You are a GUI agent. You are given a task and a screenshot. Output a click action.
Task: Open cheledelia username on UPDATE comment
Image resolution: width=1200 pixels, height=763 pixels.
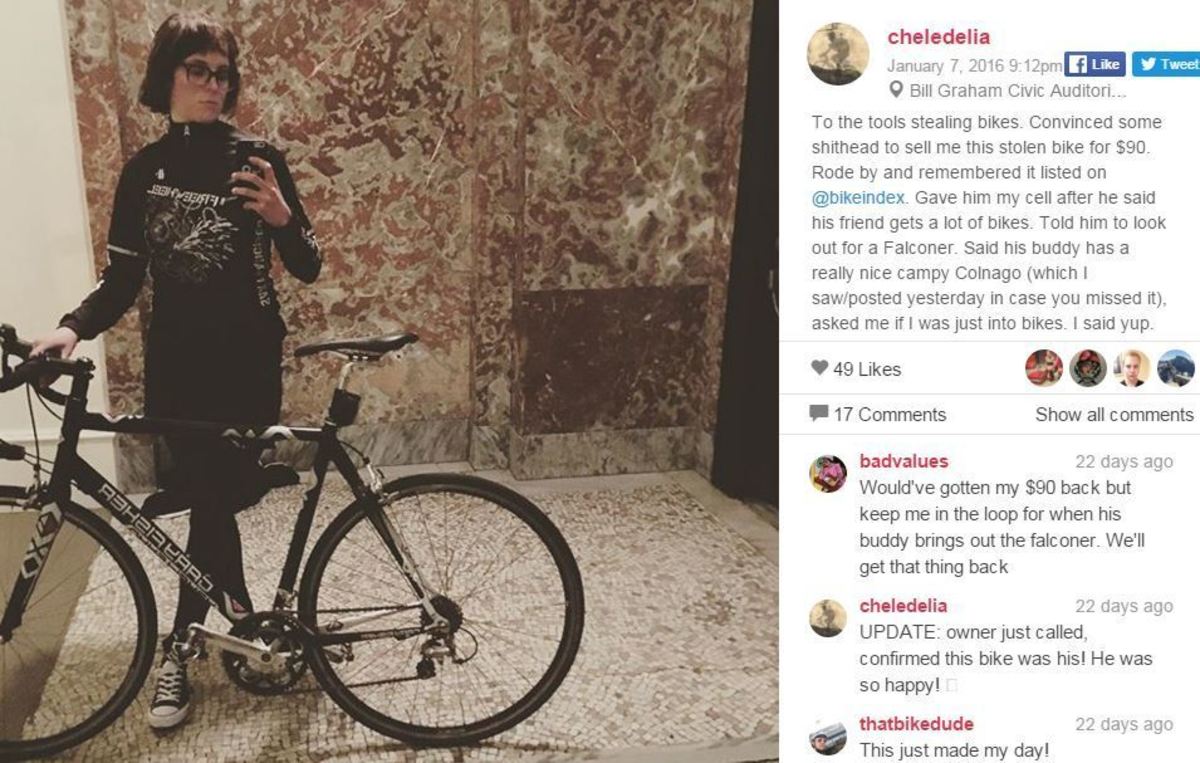(903, 606)
